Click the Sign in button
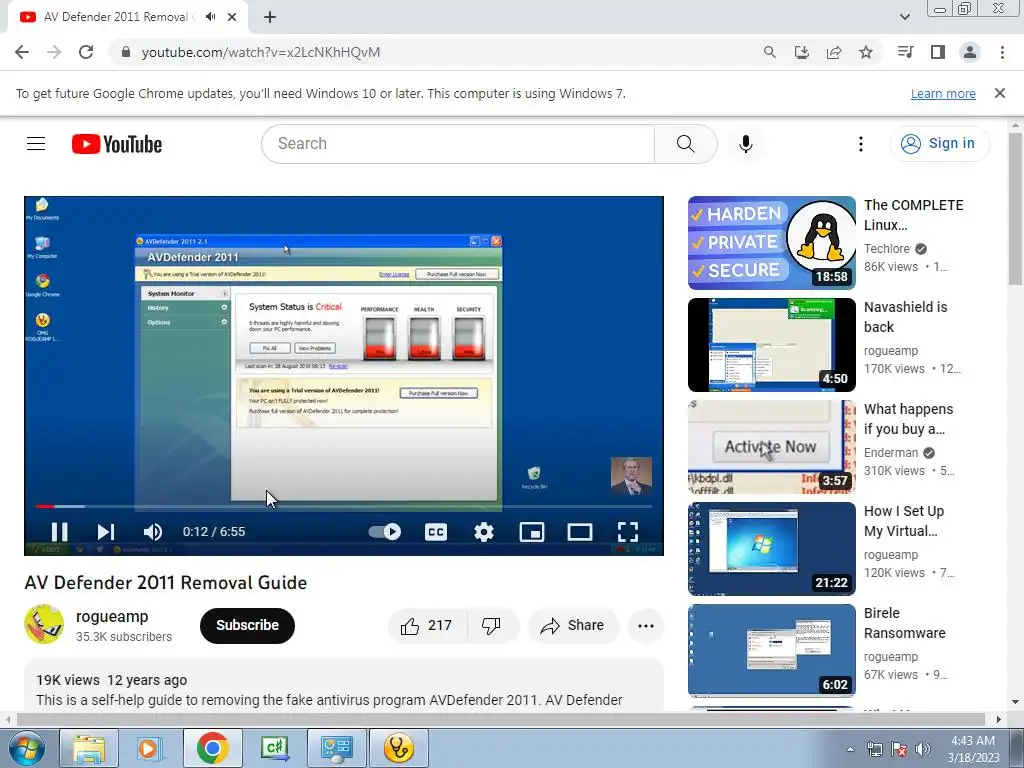 pos(939,144)
